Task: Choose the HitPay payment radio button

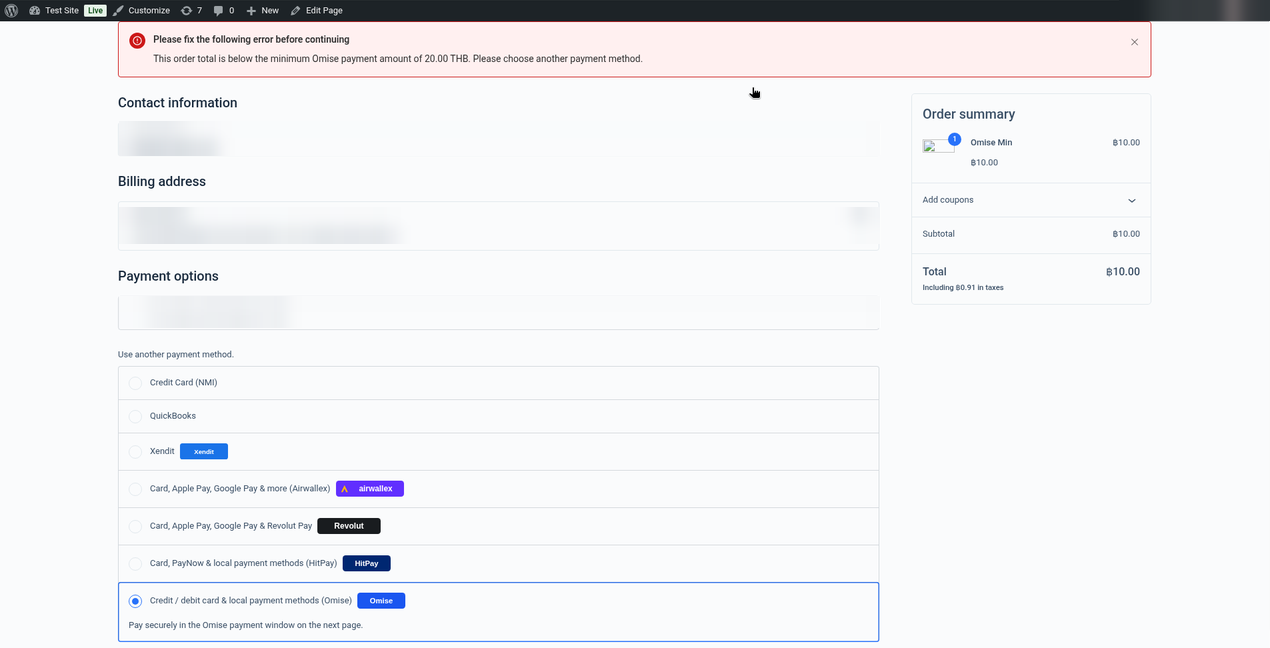Action: tap(135, 564)
